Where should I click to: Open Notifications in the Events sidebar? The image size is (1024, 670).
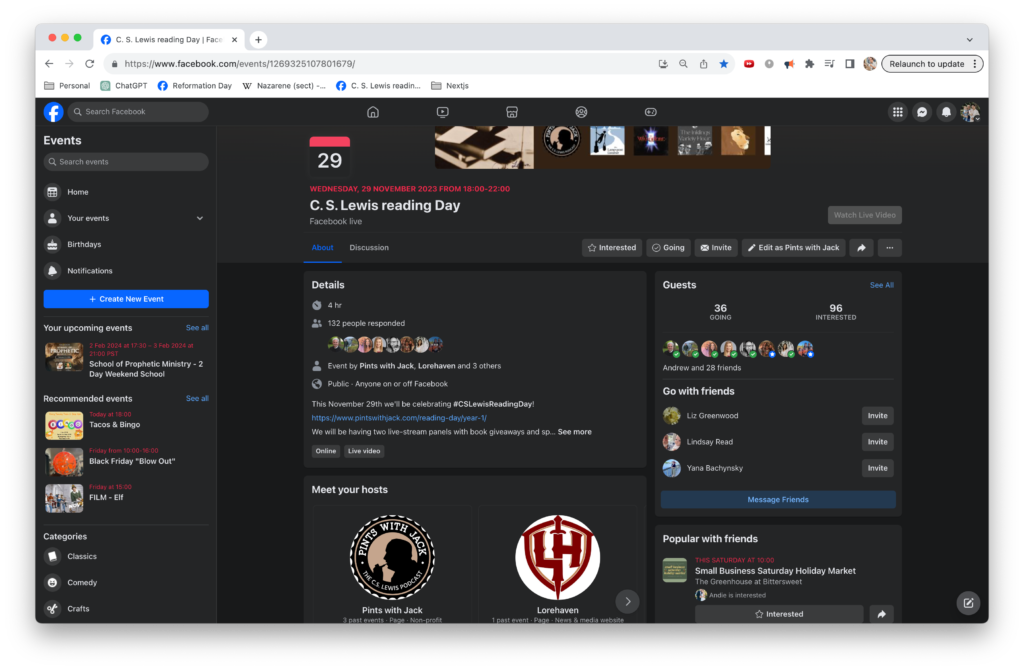(x=126, y=270)
